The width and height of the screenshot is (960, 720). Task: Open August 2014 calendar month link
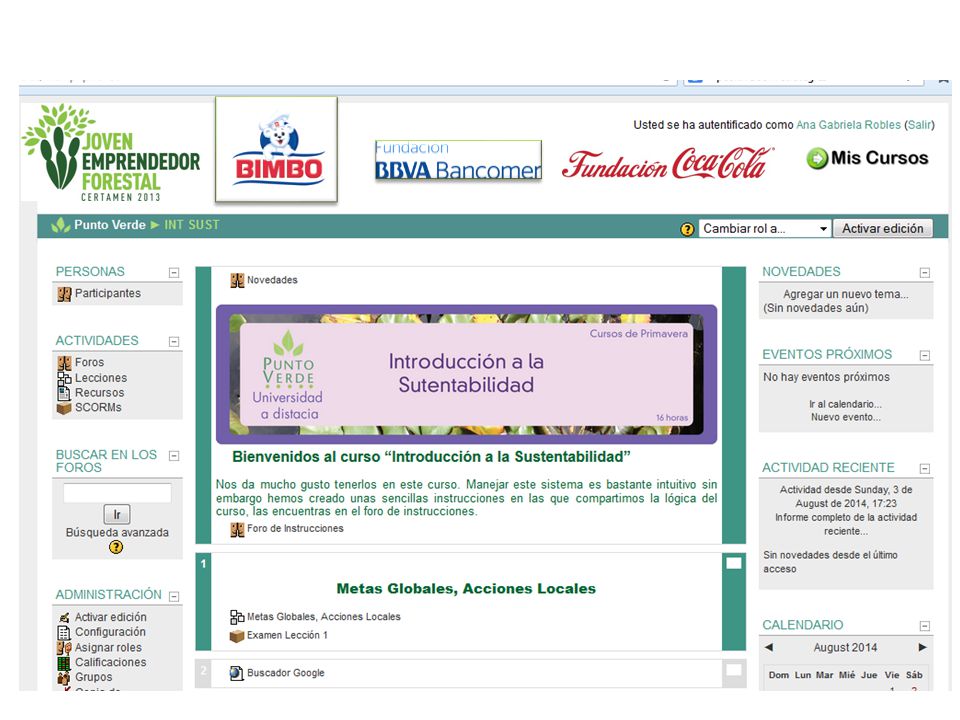tap(845, 648)
